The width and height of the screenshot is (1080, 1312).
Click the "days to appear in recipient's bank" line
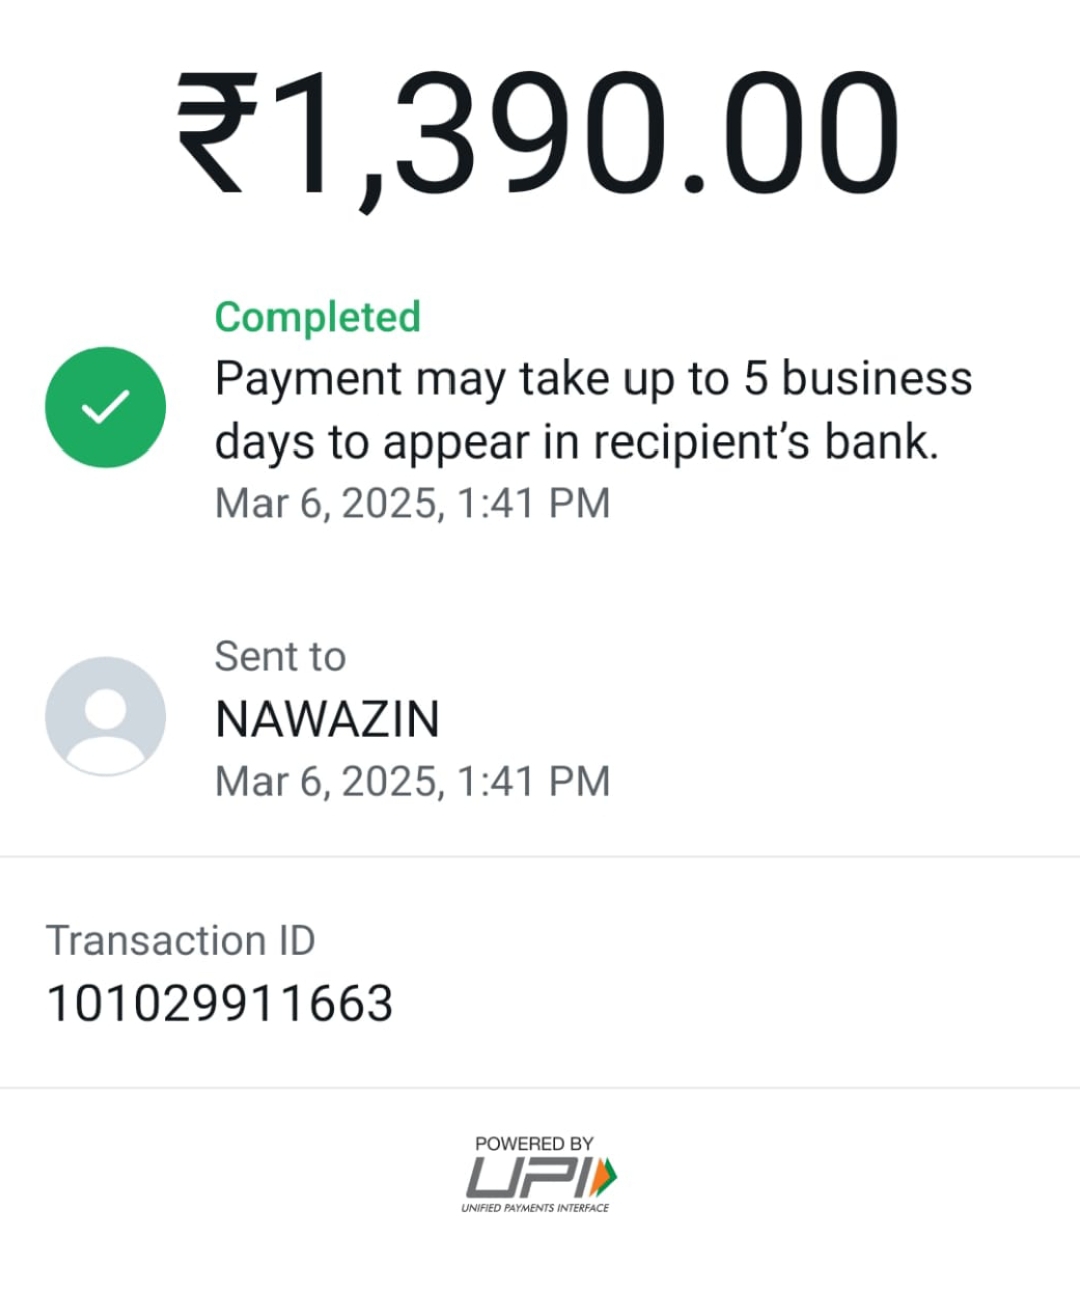pyautogui.click(x=577, y=442)
